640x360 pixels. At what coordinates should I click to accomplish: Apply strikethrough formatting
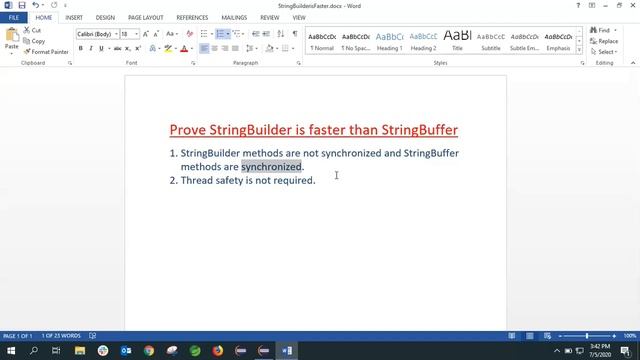(118, 49)
